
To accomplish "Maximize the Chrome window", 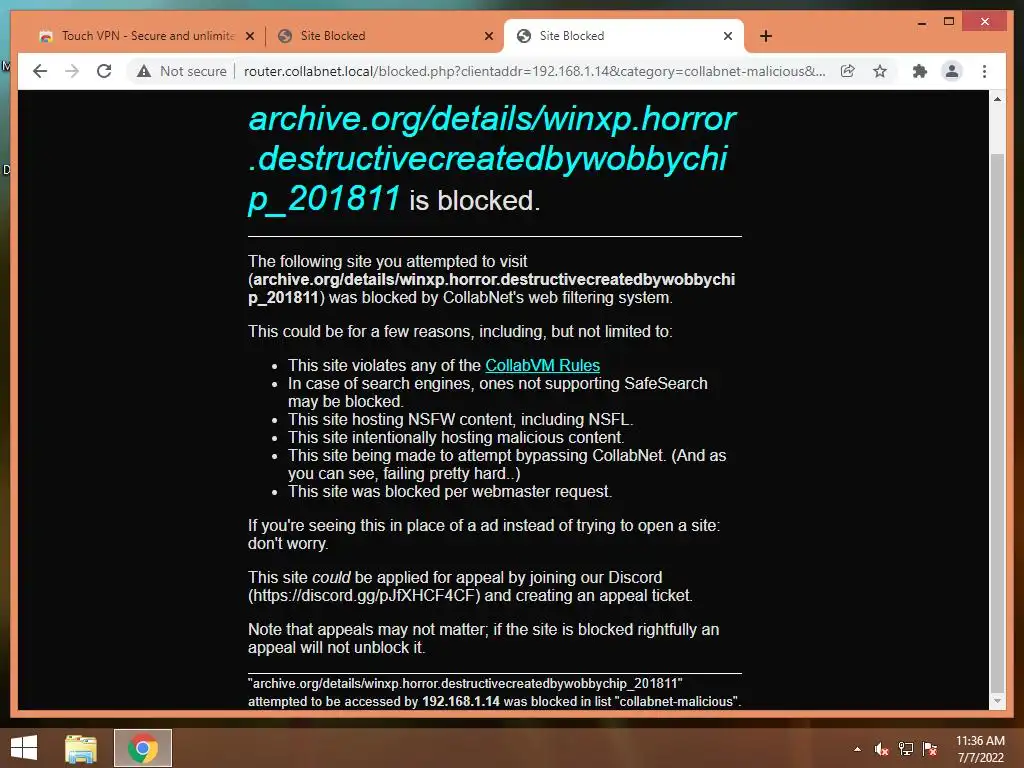I will pos(949,22).
